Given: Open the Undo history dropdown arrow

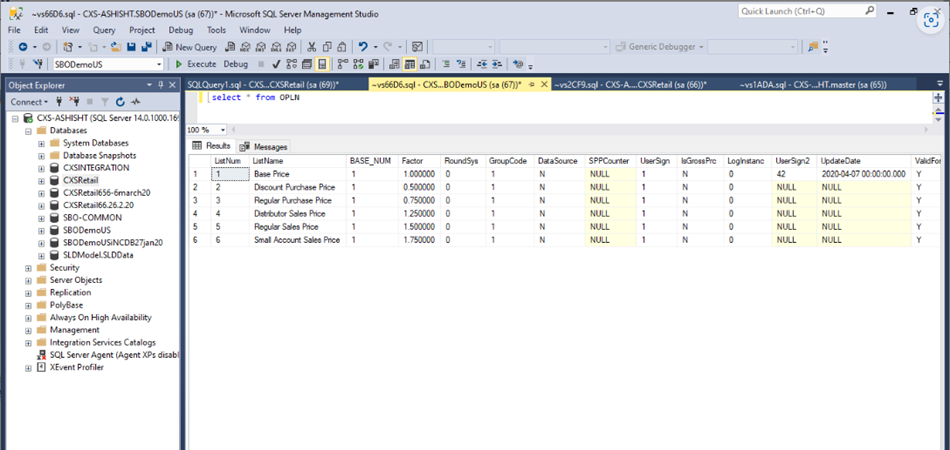Looking at the screenshot, I should [375, 47].
